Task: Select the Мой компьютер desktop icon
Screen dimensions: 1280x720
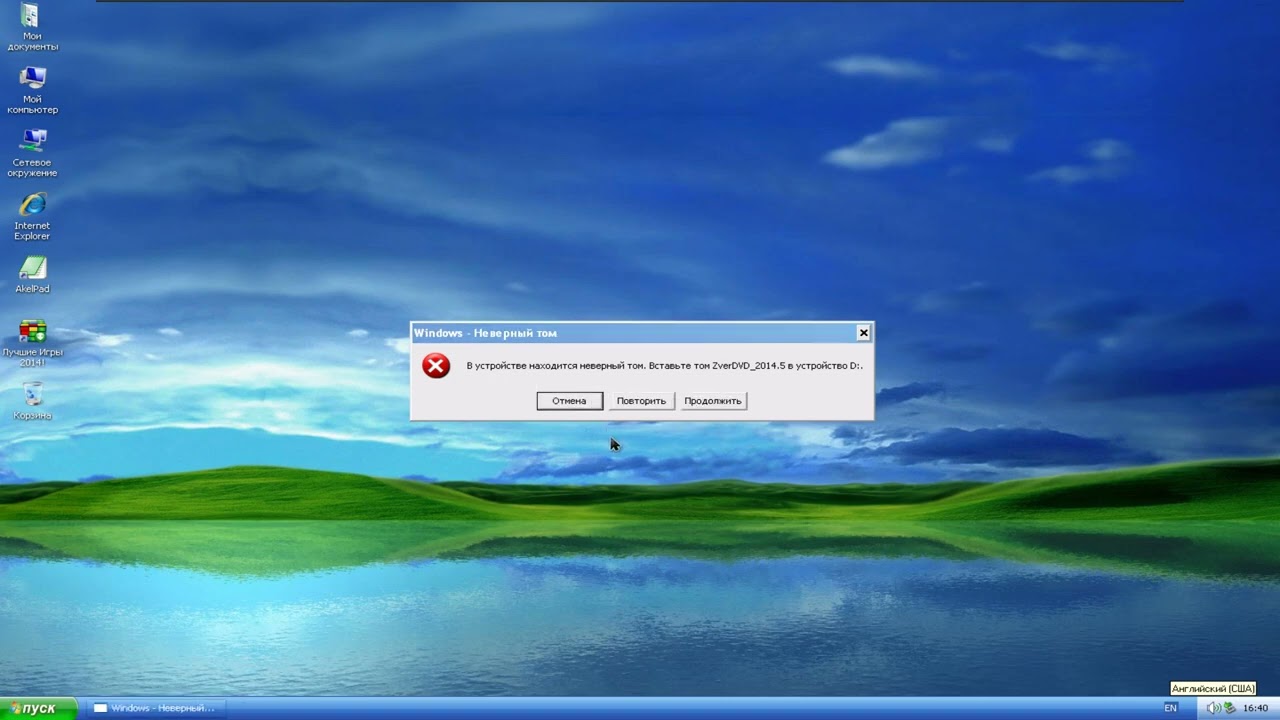Action: (32, 90)
